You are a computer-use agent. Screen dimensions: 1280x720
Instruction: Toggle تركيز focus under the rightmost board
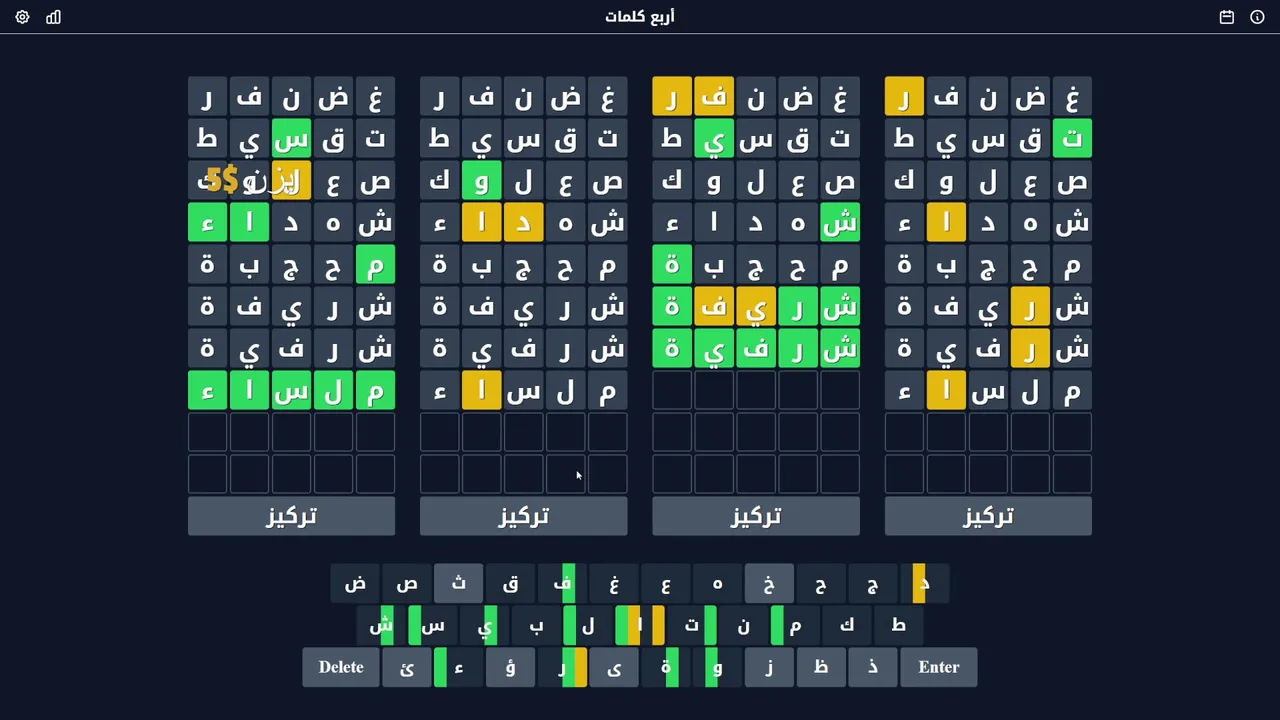[987, 516]
